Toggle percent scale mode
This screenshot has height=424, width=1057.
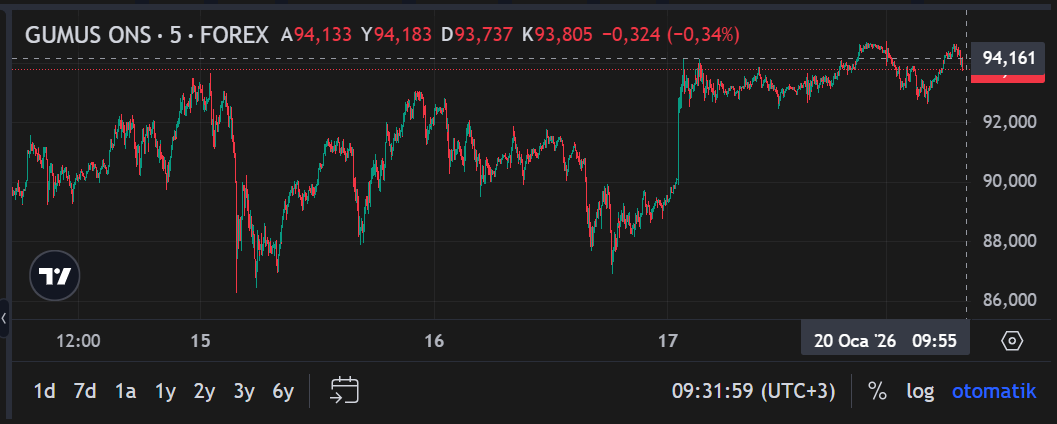(x=877, y=391)
